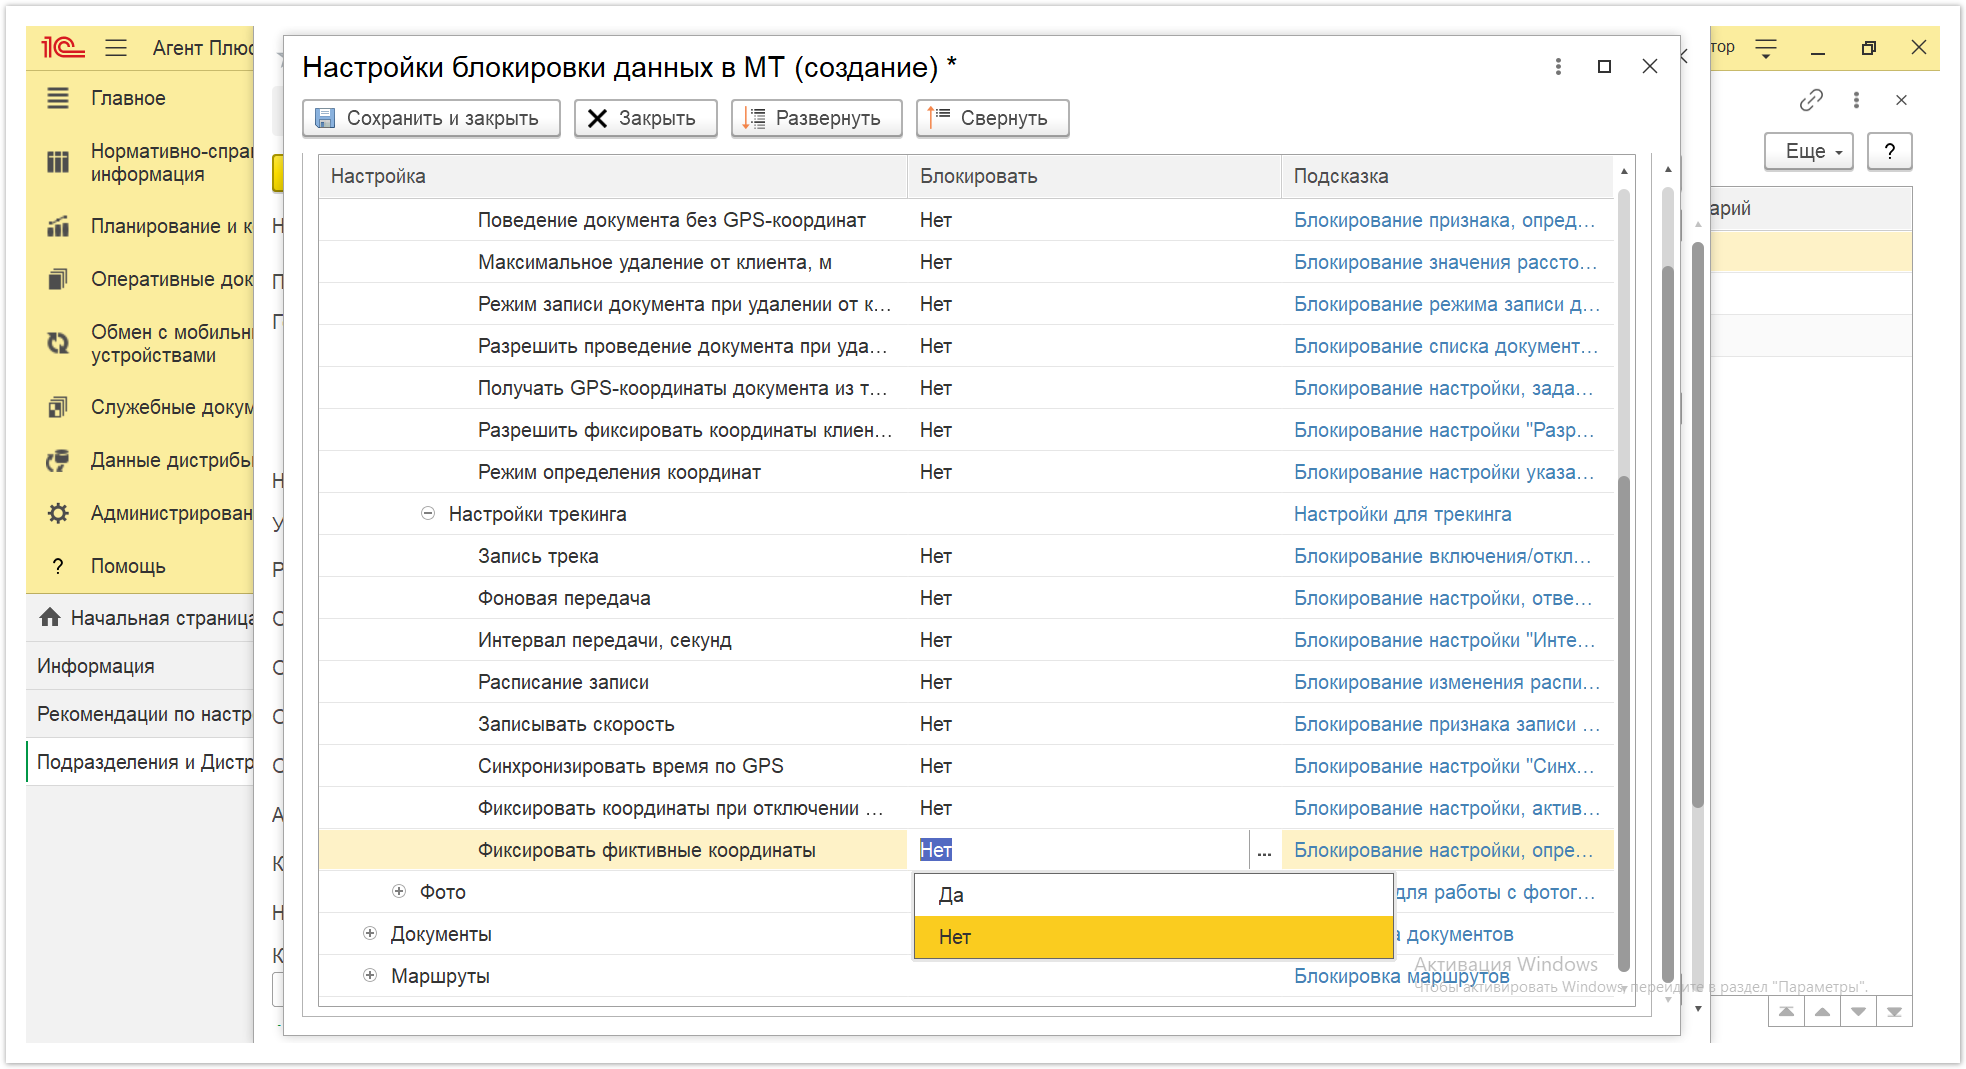This screenshot has height=1069, width=1966.
Task: Open the dialog's three-dot more menu
Action: (x=1558, y=67)
